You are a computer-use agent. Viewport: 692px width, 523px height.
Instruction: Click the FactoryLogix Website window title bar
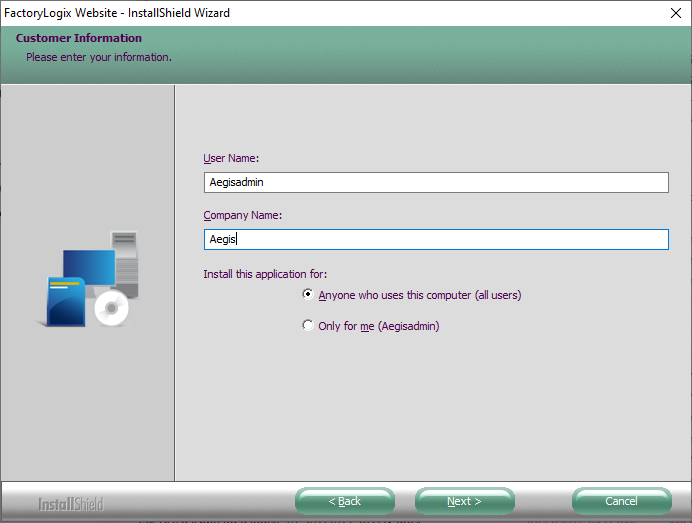coord(300,13)
